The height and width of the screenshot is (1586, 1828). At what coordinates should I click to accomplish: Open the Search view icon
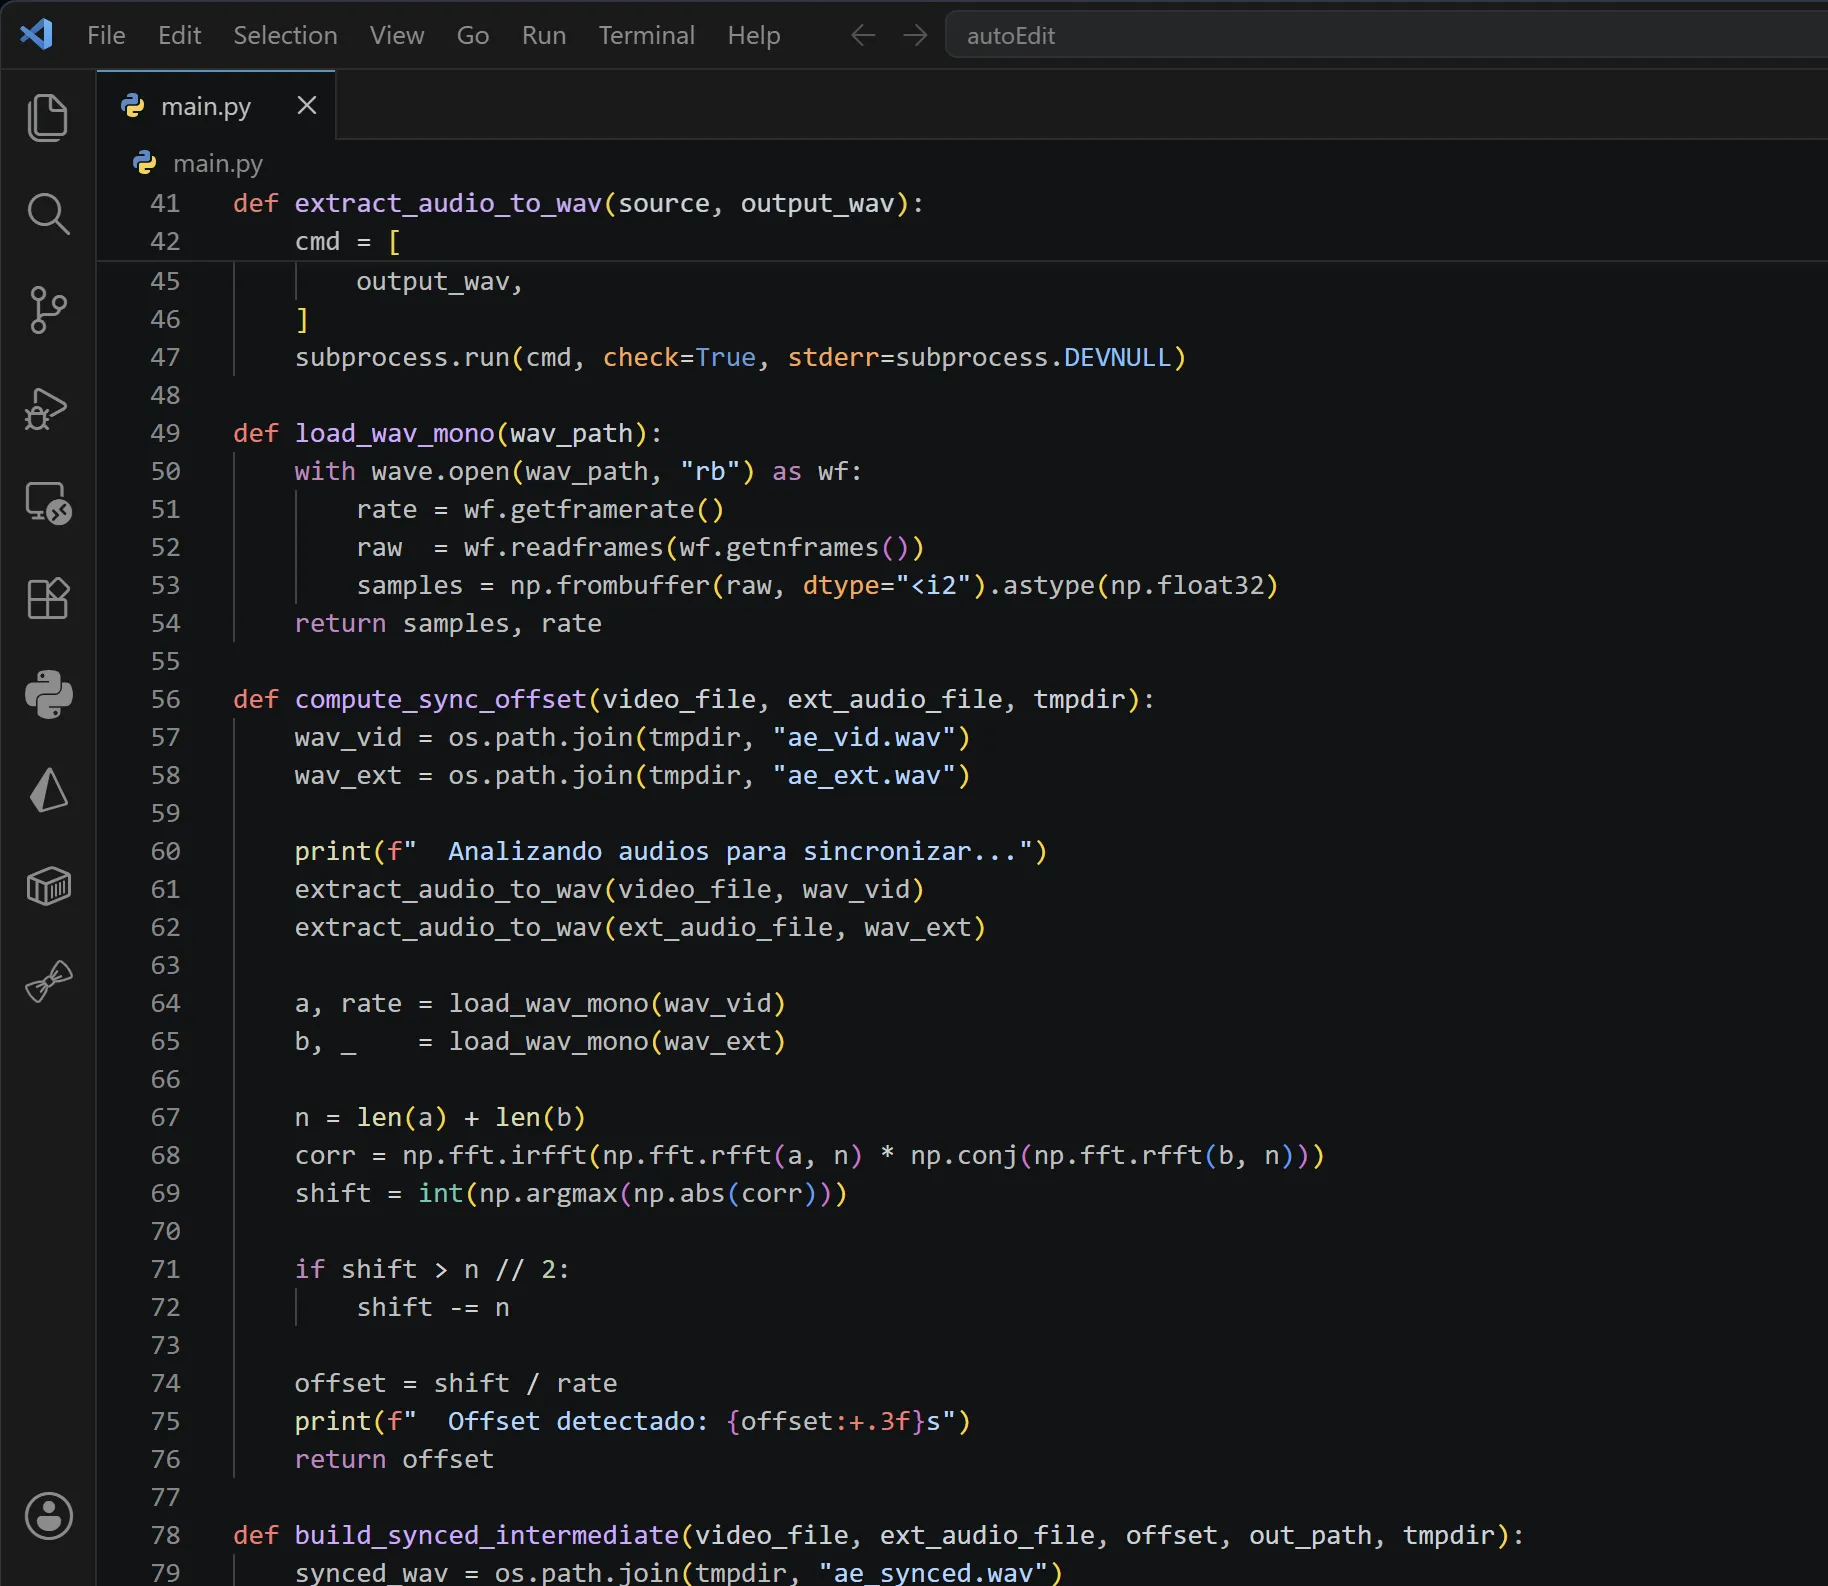[x=48, y=214]
